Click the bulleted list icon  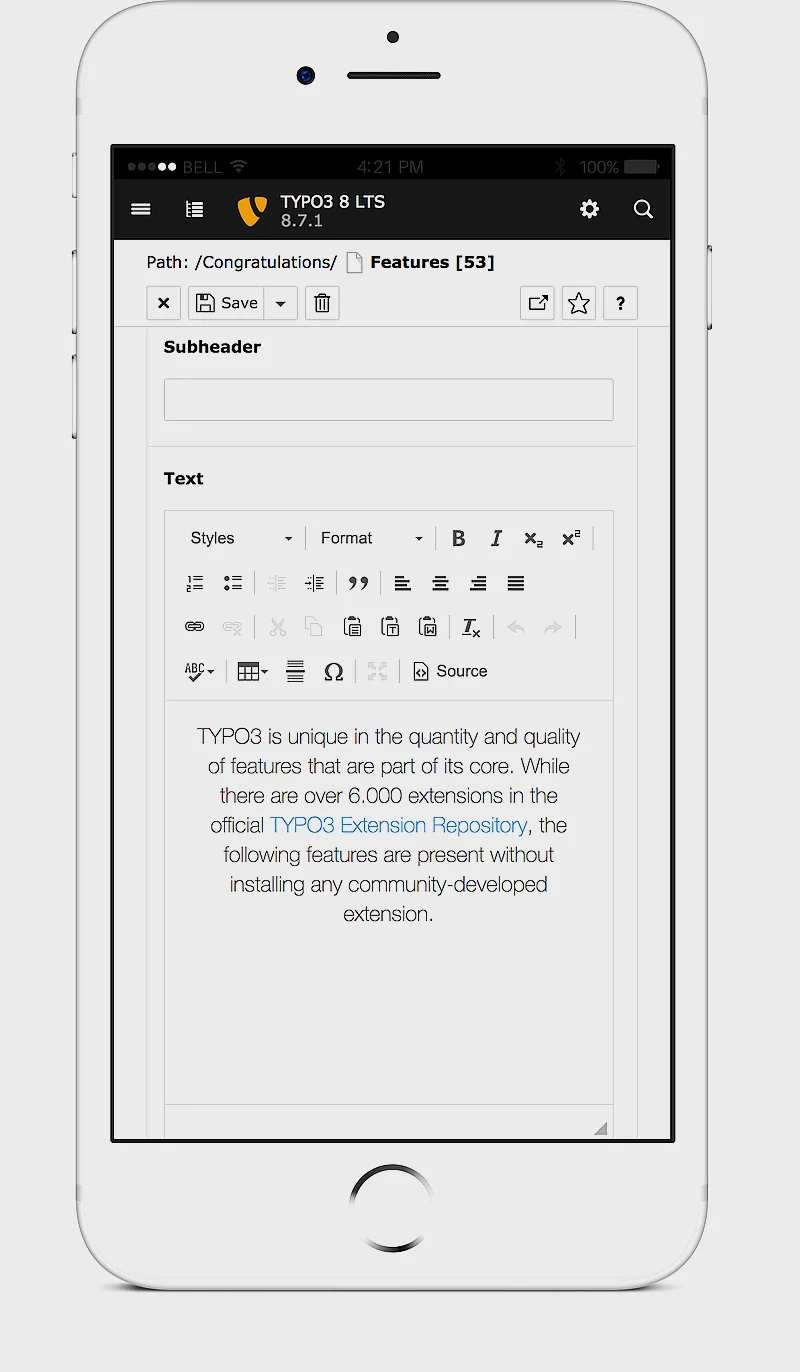pyautogui.click(x=233, y=583)
